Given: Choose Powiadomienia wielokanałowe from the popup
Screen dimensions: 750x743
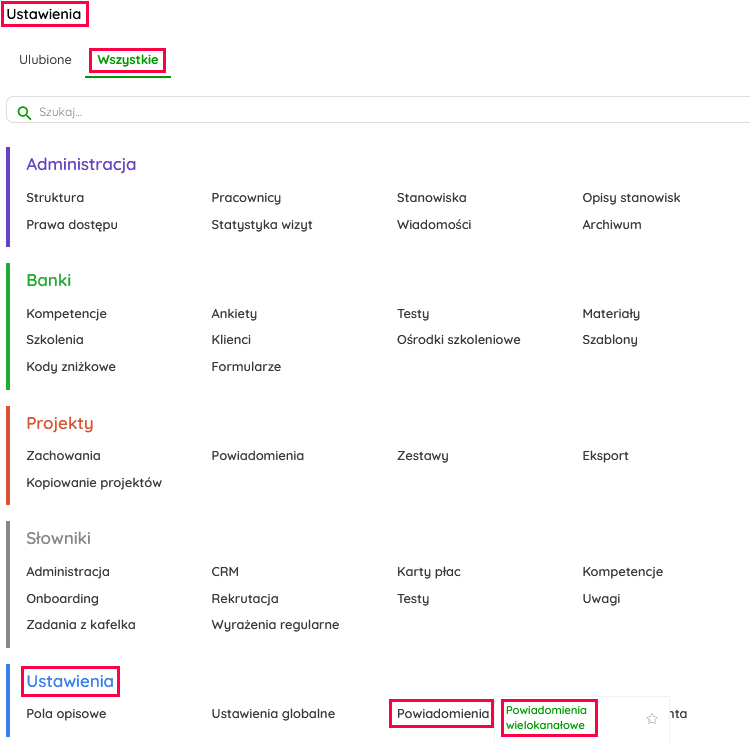Looking at the screenshot, I should pos(546,717).
